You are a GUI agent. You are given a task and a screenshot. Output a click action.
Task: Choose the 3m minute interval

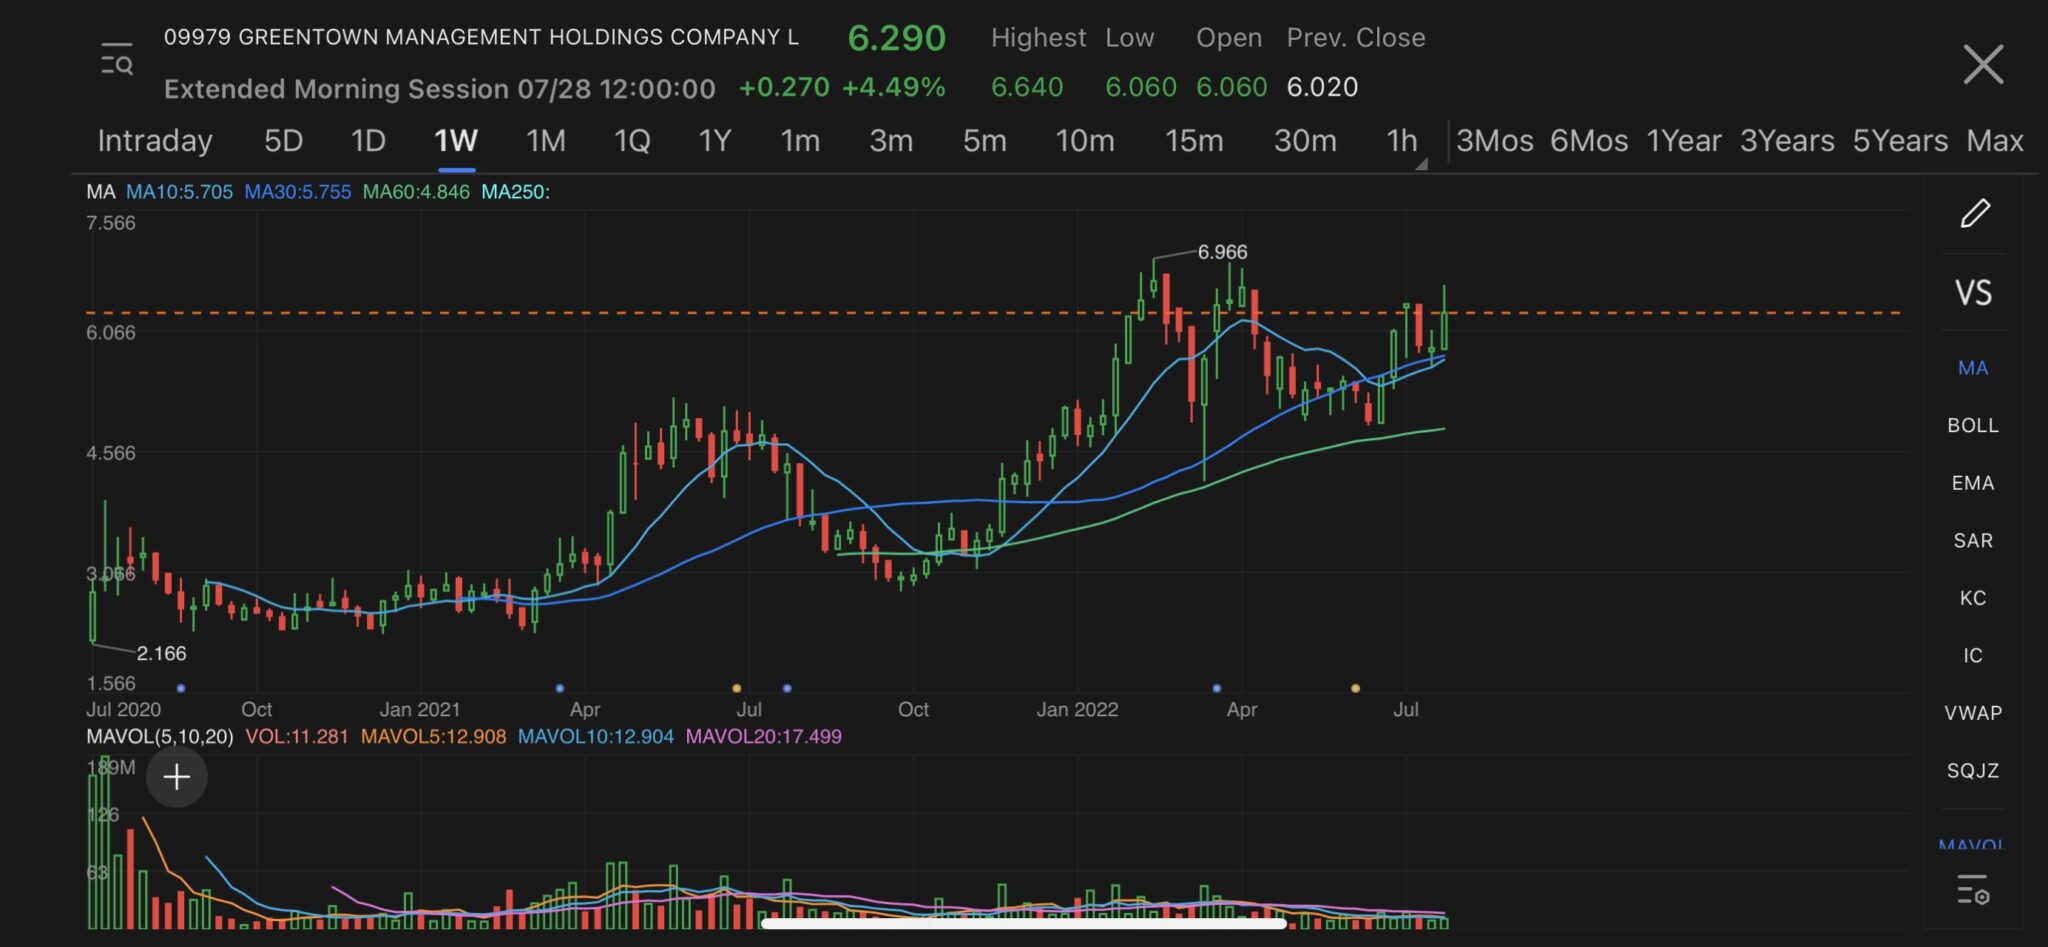point(891,141)
